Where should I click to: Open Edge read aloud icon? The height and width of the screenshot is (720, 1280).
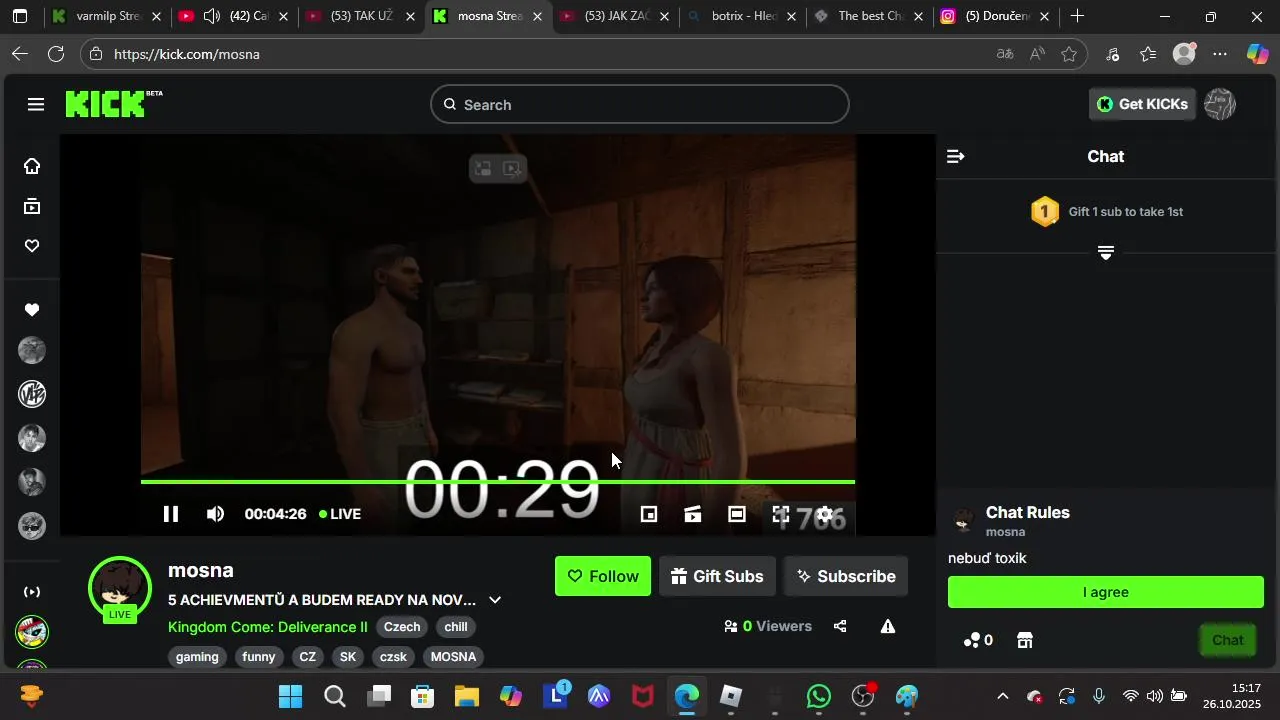point(1037,54)
